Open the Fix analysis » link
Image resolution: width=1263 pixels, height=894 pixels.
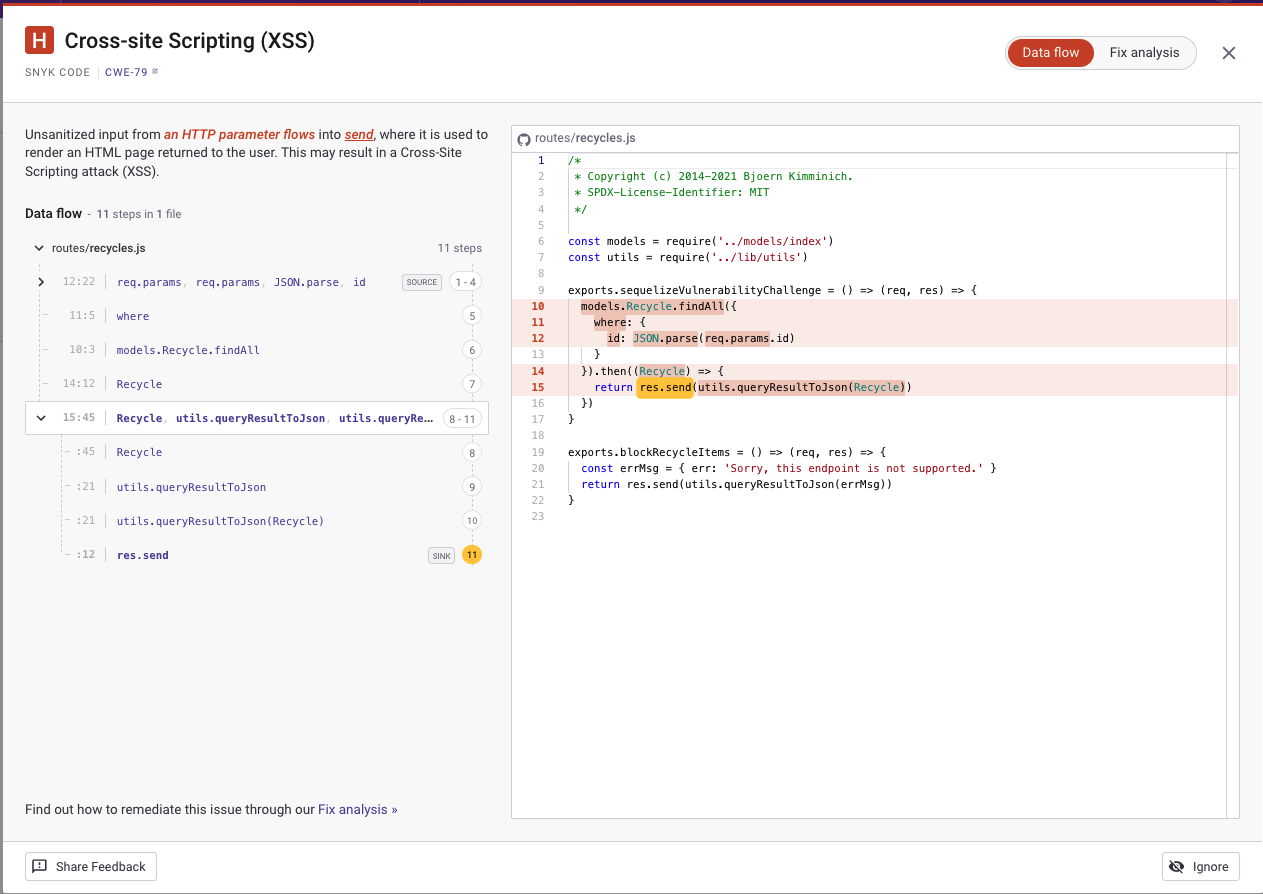(358, 809)
